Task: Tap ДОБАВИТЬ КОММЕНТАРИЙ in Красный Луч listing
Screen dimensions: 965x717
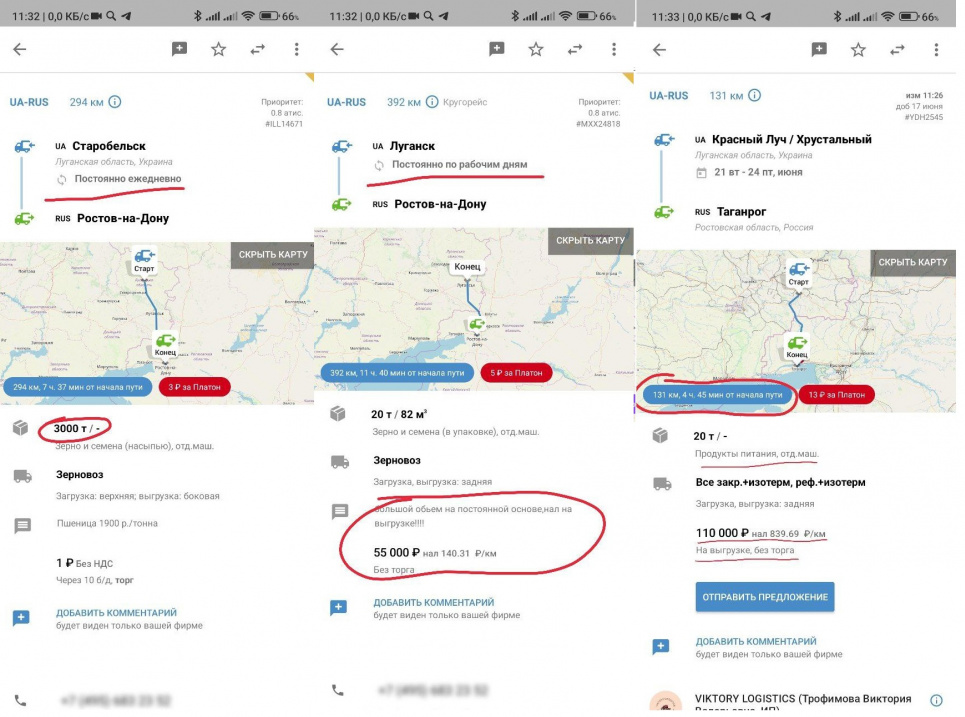Action: click(x=756, y=641)
